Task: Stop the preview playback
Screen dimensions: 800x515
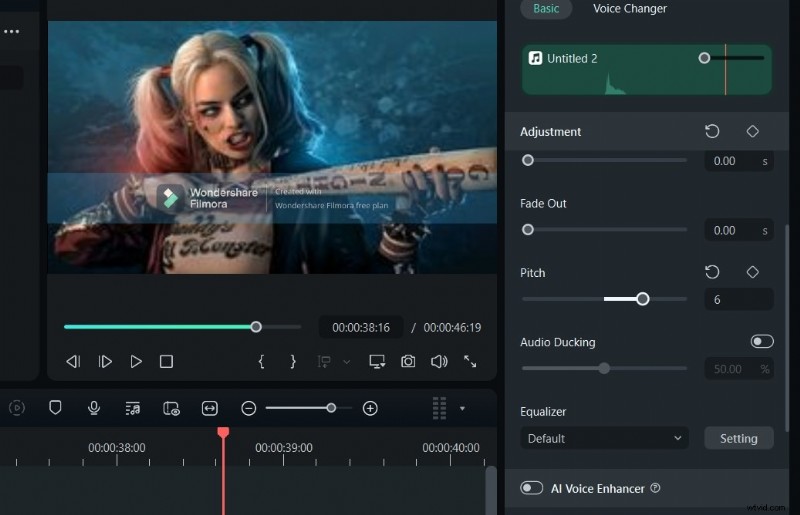Action: [166, 361]
